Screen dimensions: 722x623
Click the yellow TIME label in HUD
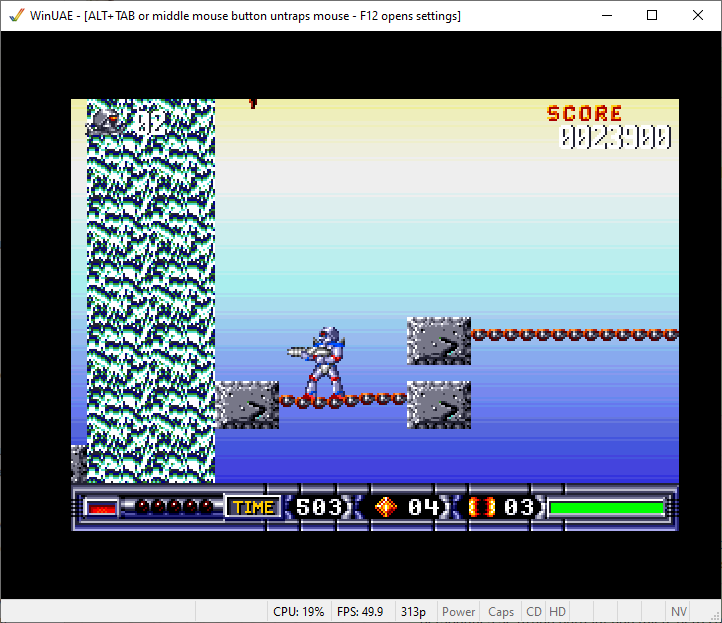(x=253, y=507)
